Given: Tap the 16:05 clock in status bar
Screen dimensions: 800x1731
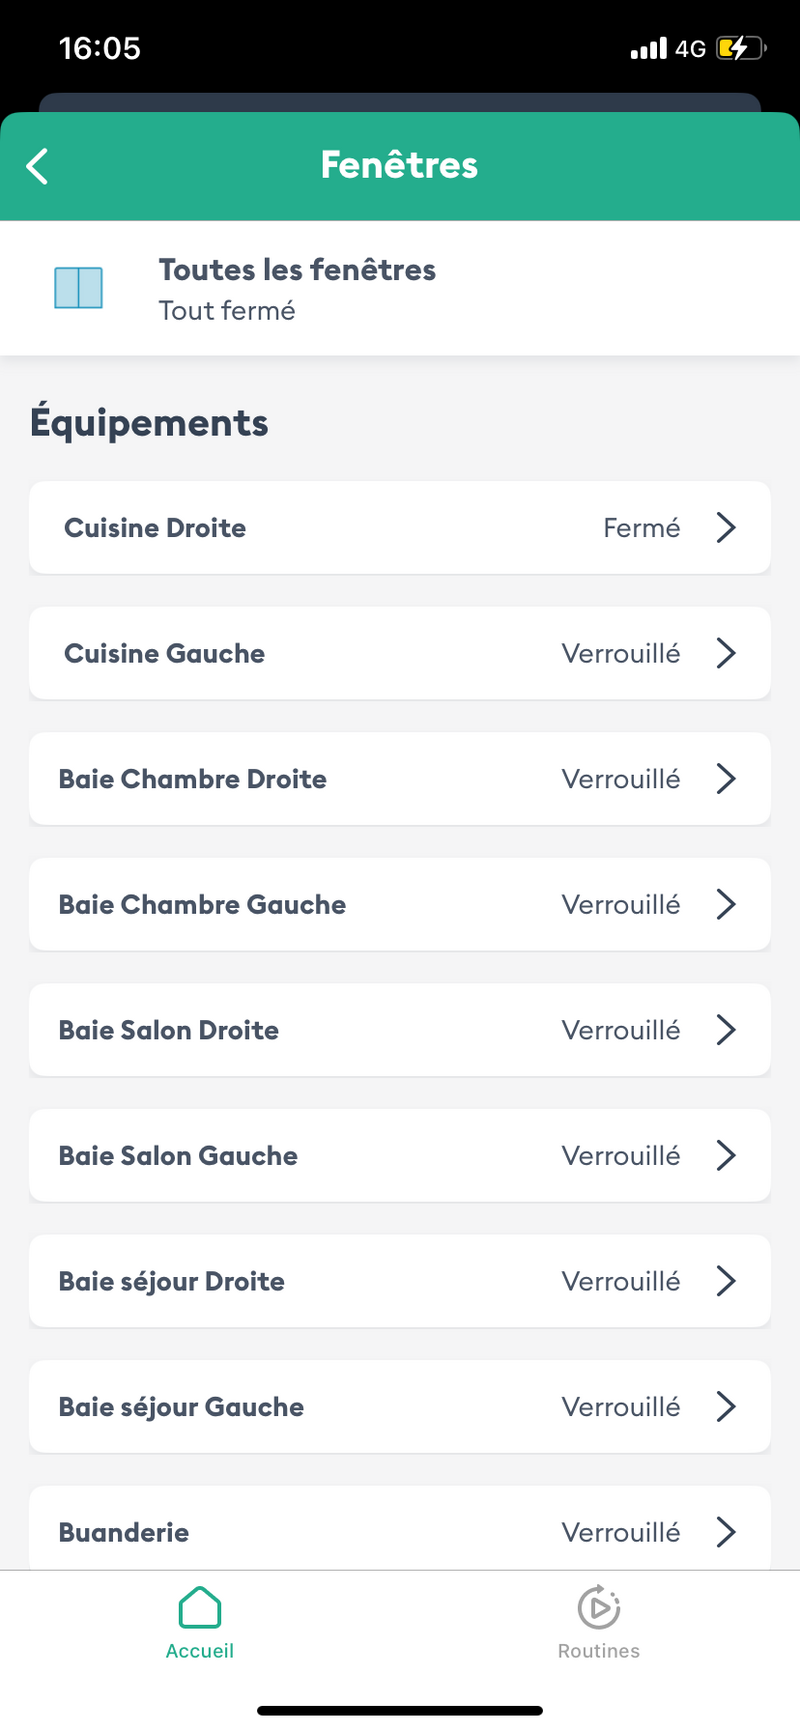Looking at the screenshot, I should pos(100,48).
